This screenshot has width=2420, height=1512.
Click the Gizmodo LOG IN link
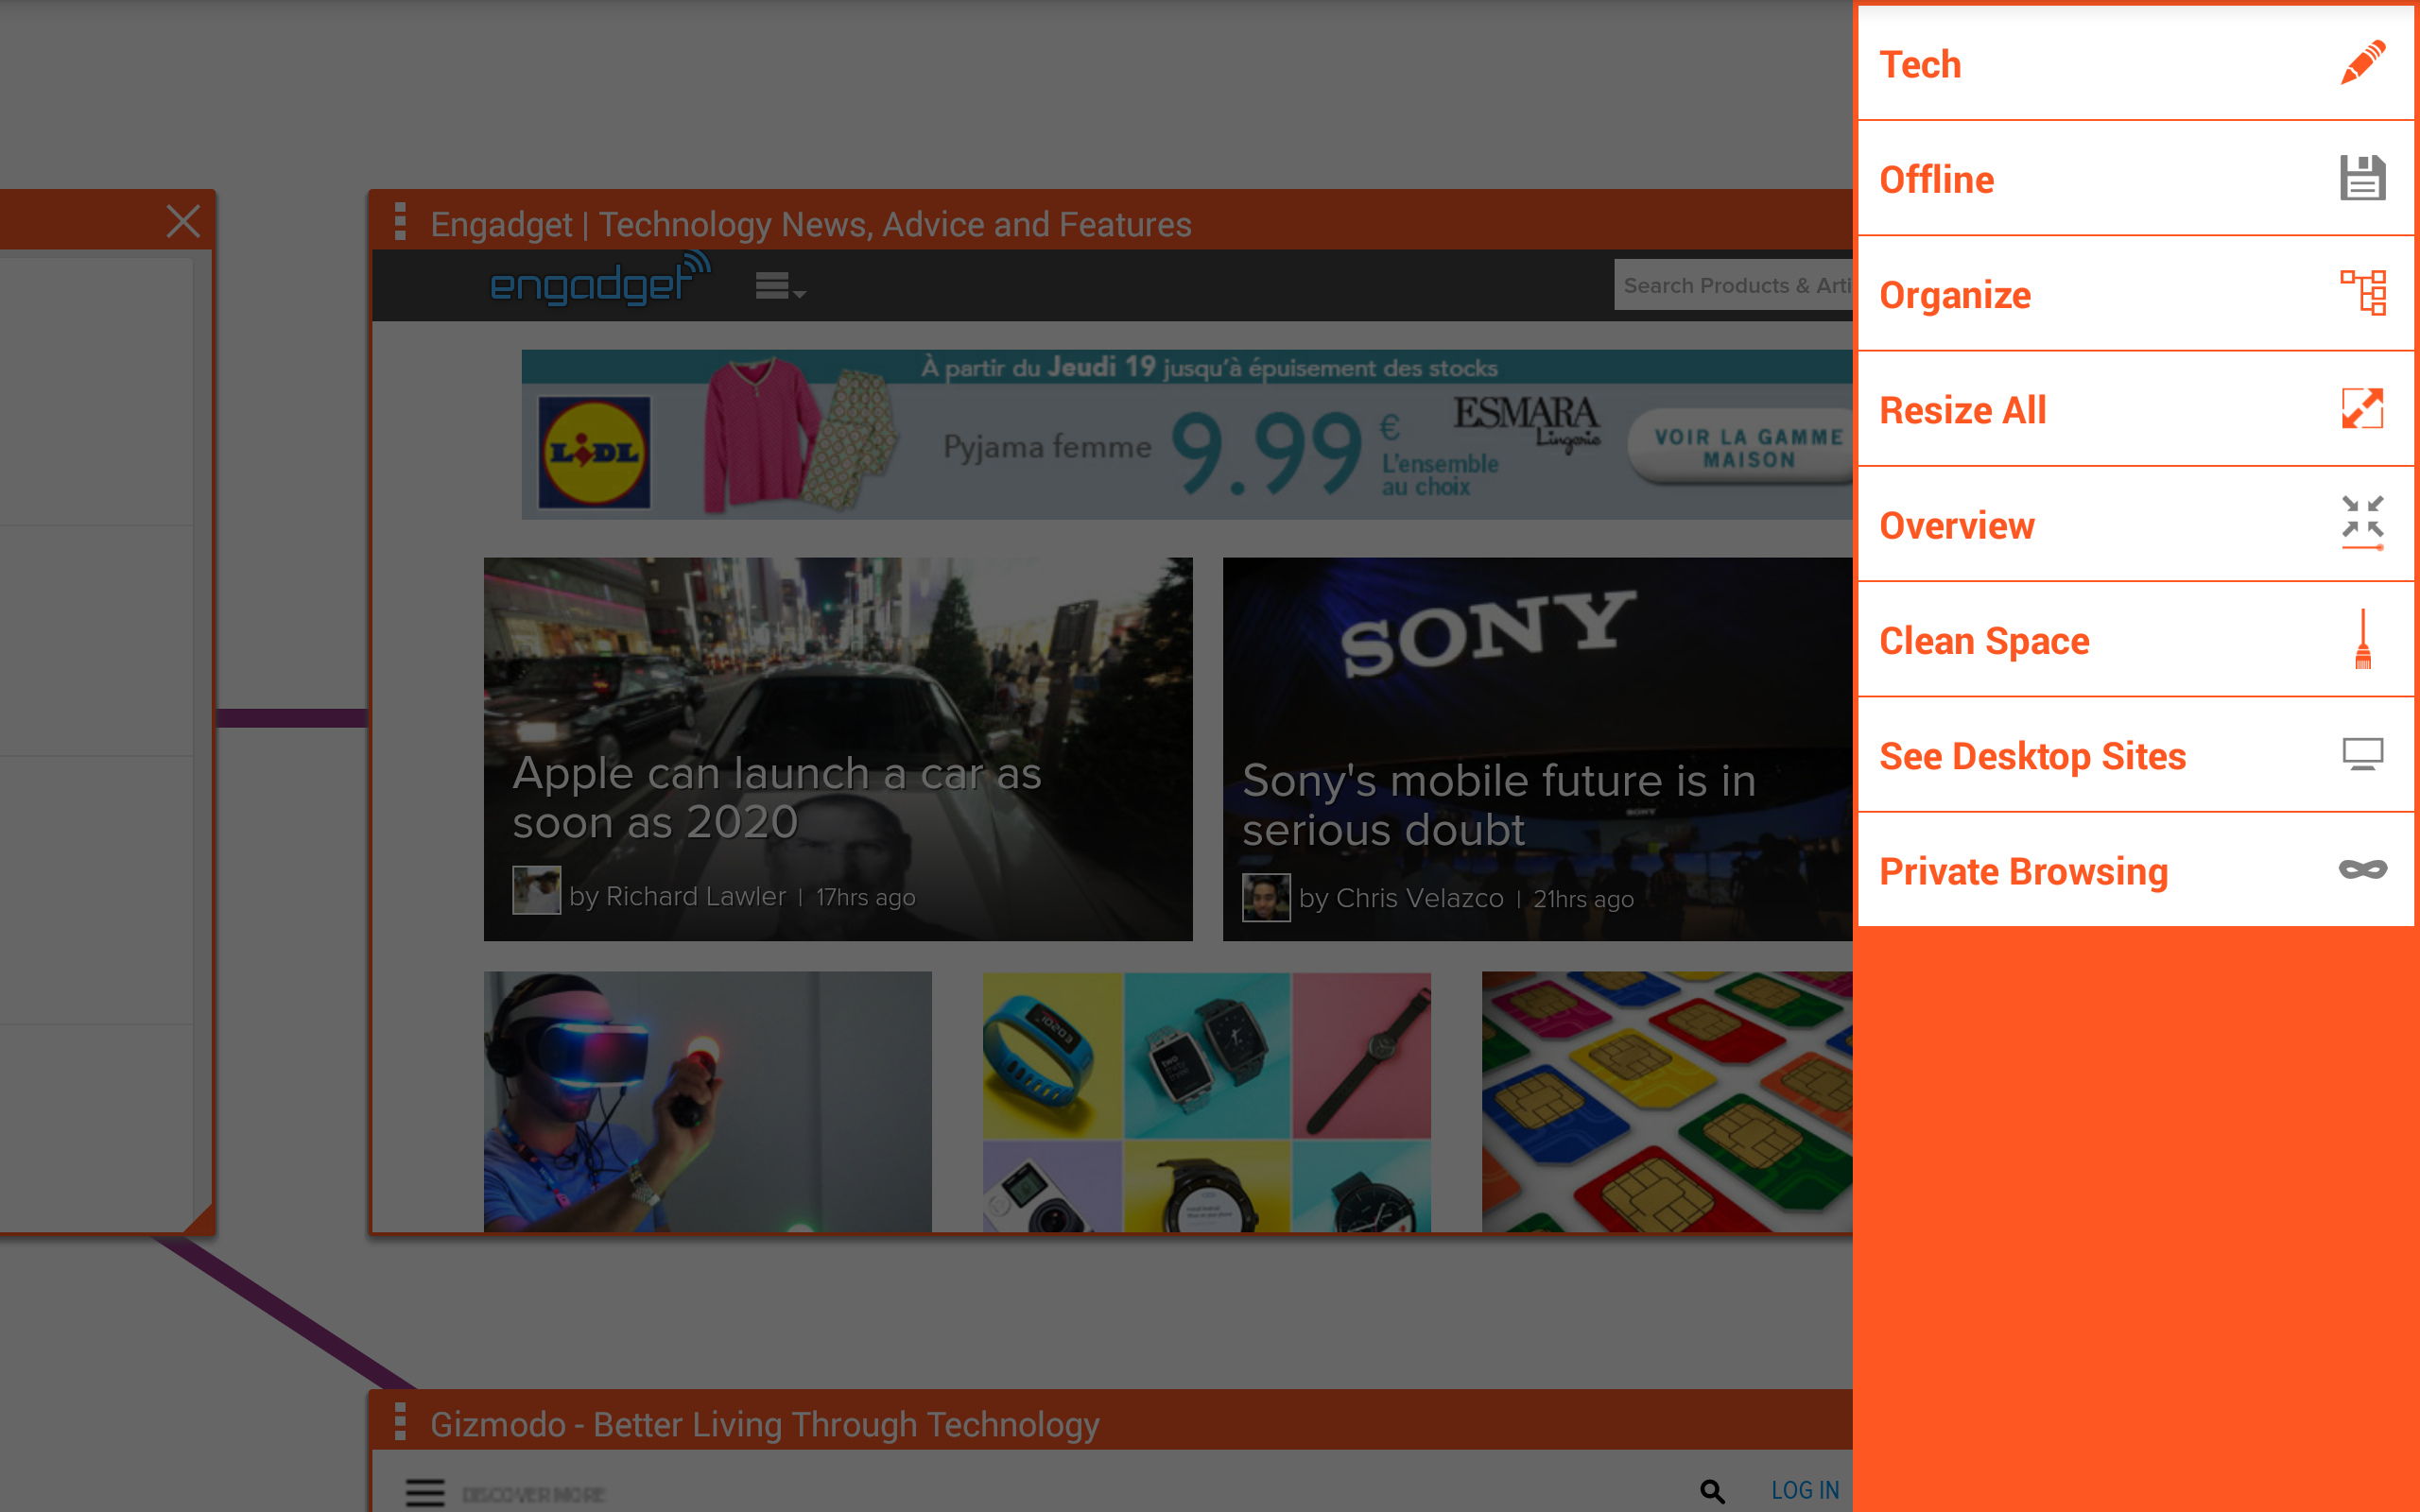[x=1804, y=1490]
